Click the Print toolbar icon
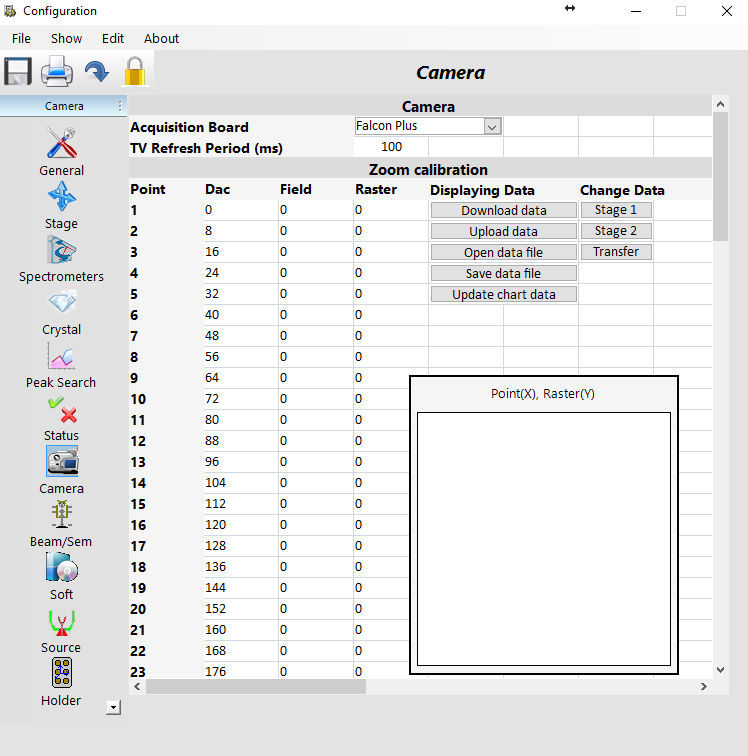 [56, 72]
